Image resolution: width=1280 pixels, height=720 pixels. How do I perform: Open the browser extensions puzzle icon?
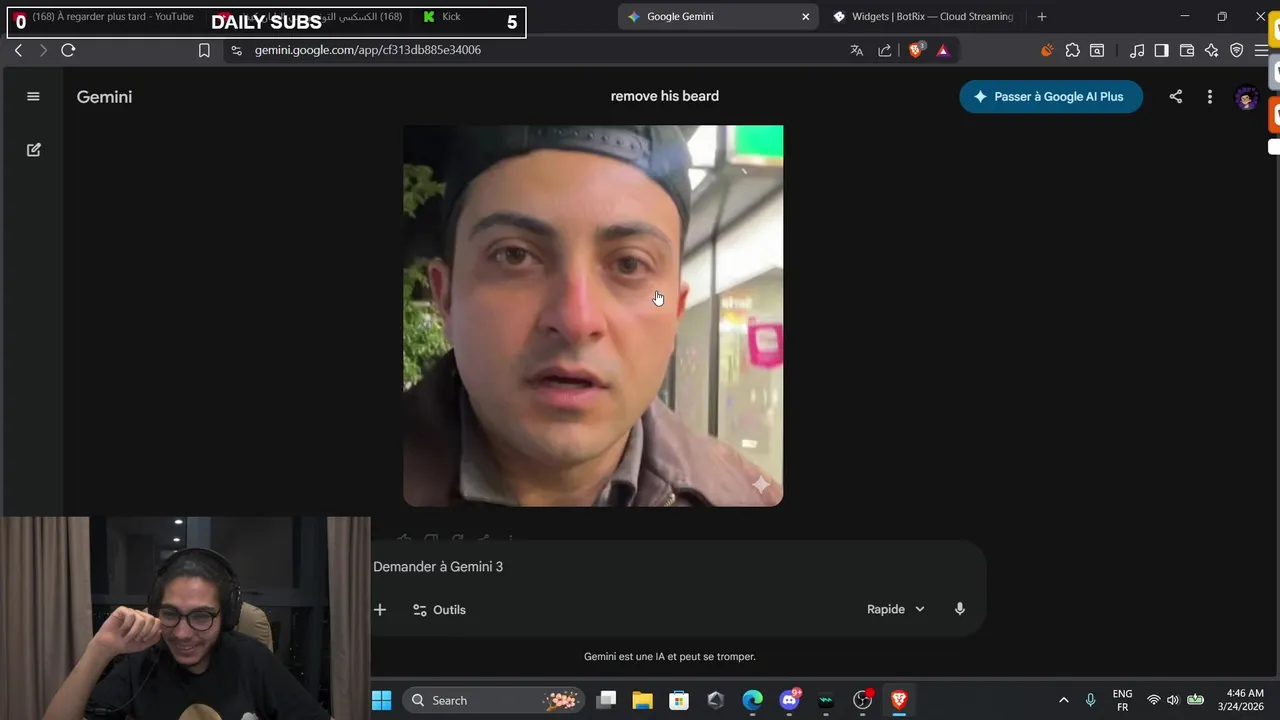coord(1072,50)
